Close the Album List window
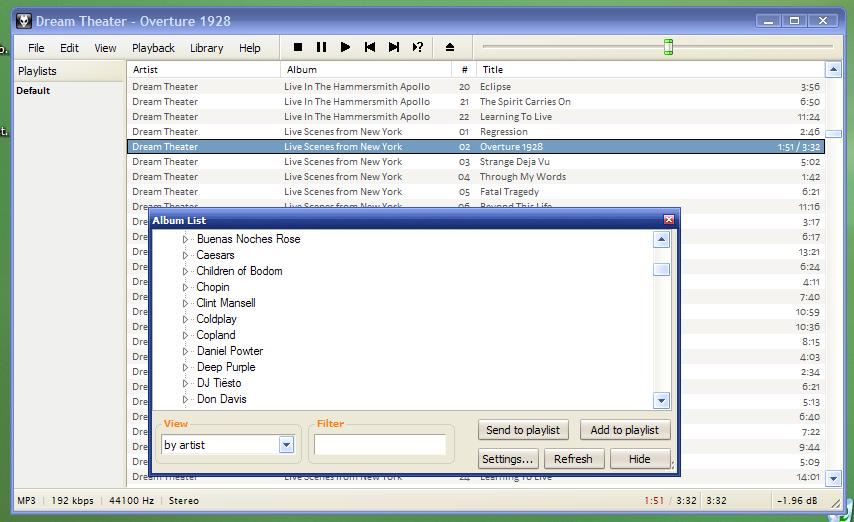Screen dimensions: 854x522 coord(669,220)
